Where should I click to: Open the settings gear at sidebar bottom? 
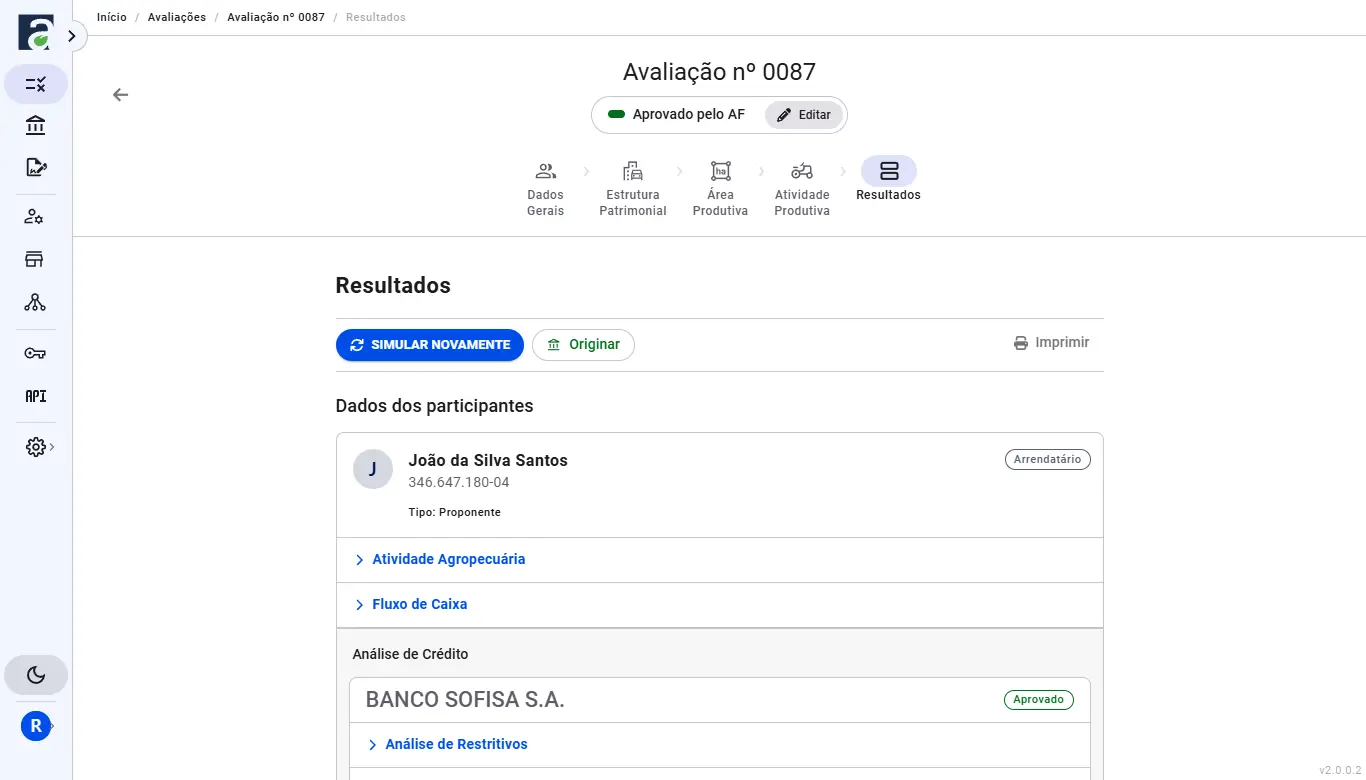[34, 447]
